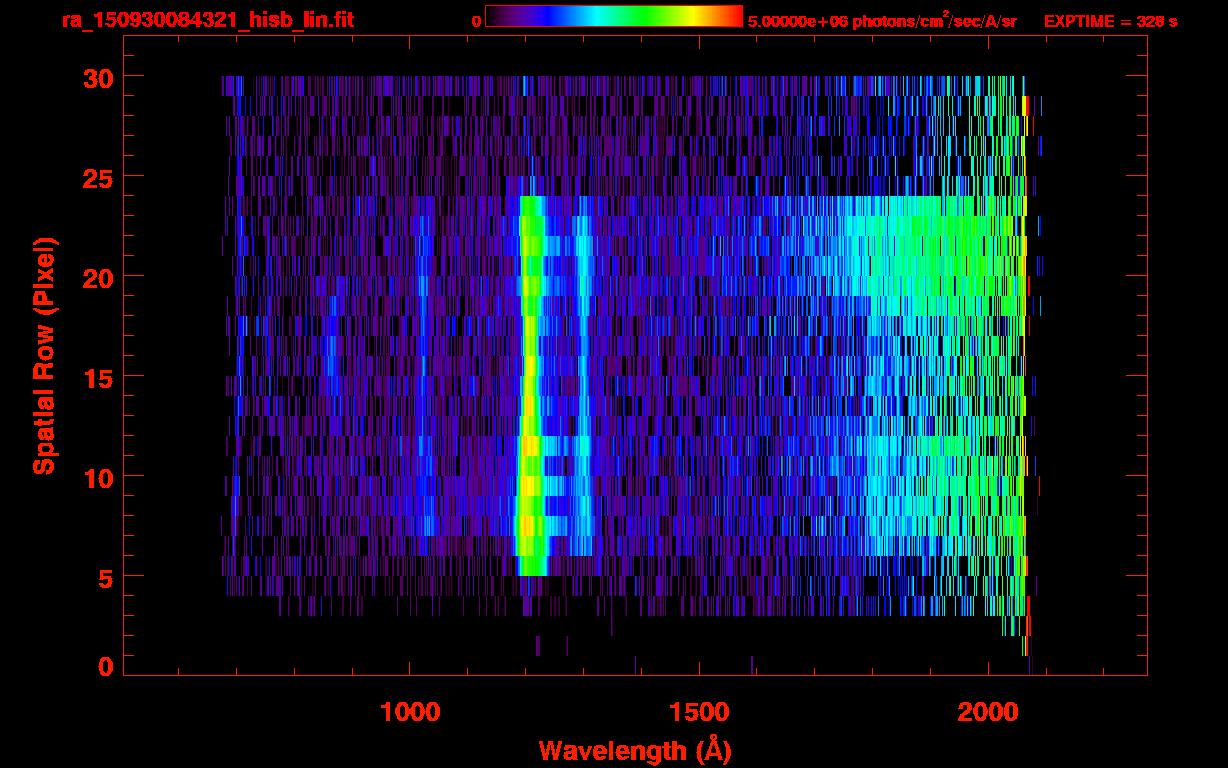This screenshot has width=1228, height=768.
Task: Click the 2000 wavelength tick label
Action: pos(988,712)
